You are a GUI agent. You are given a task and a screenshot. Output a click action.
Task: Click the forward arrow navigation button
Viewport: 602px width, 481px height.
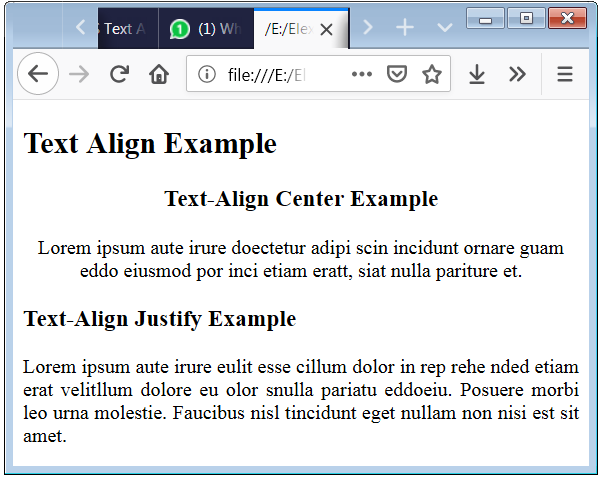pos(79,74)
